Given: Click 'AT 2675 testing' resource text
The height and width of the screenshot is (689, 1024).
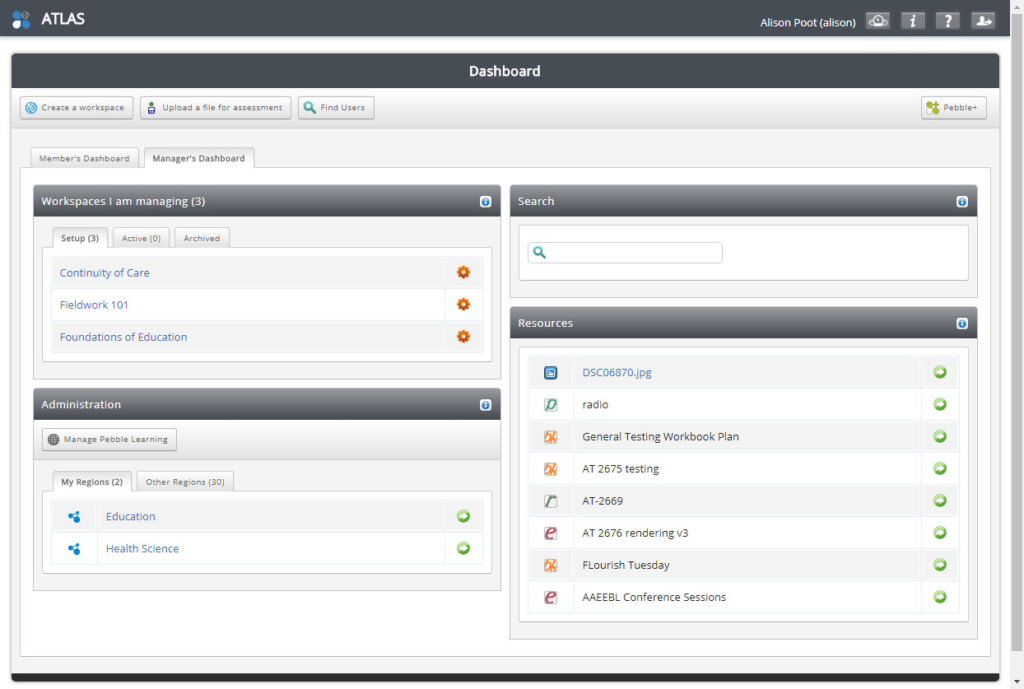Looking at the screenshot, I should (620, 468).
